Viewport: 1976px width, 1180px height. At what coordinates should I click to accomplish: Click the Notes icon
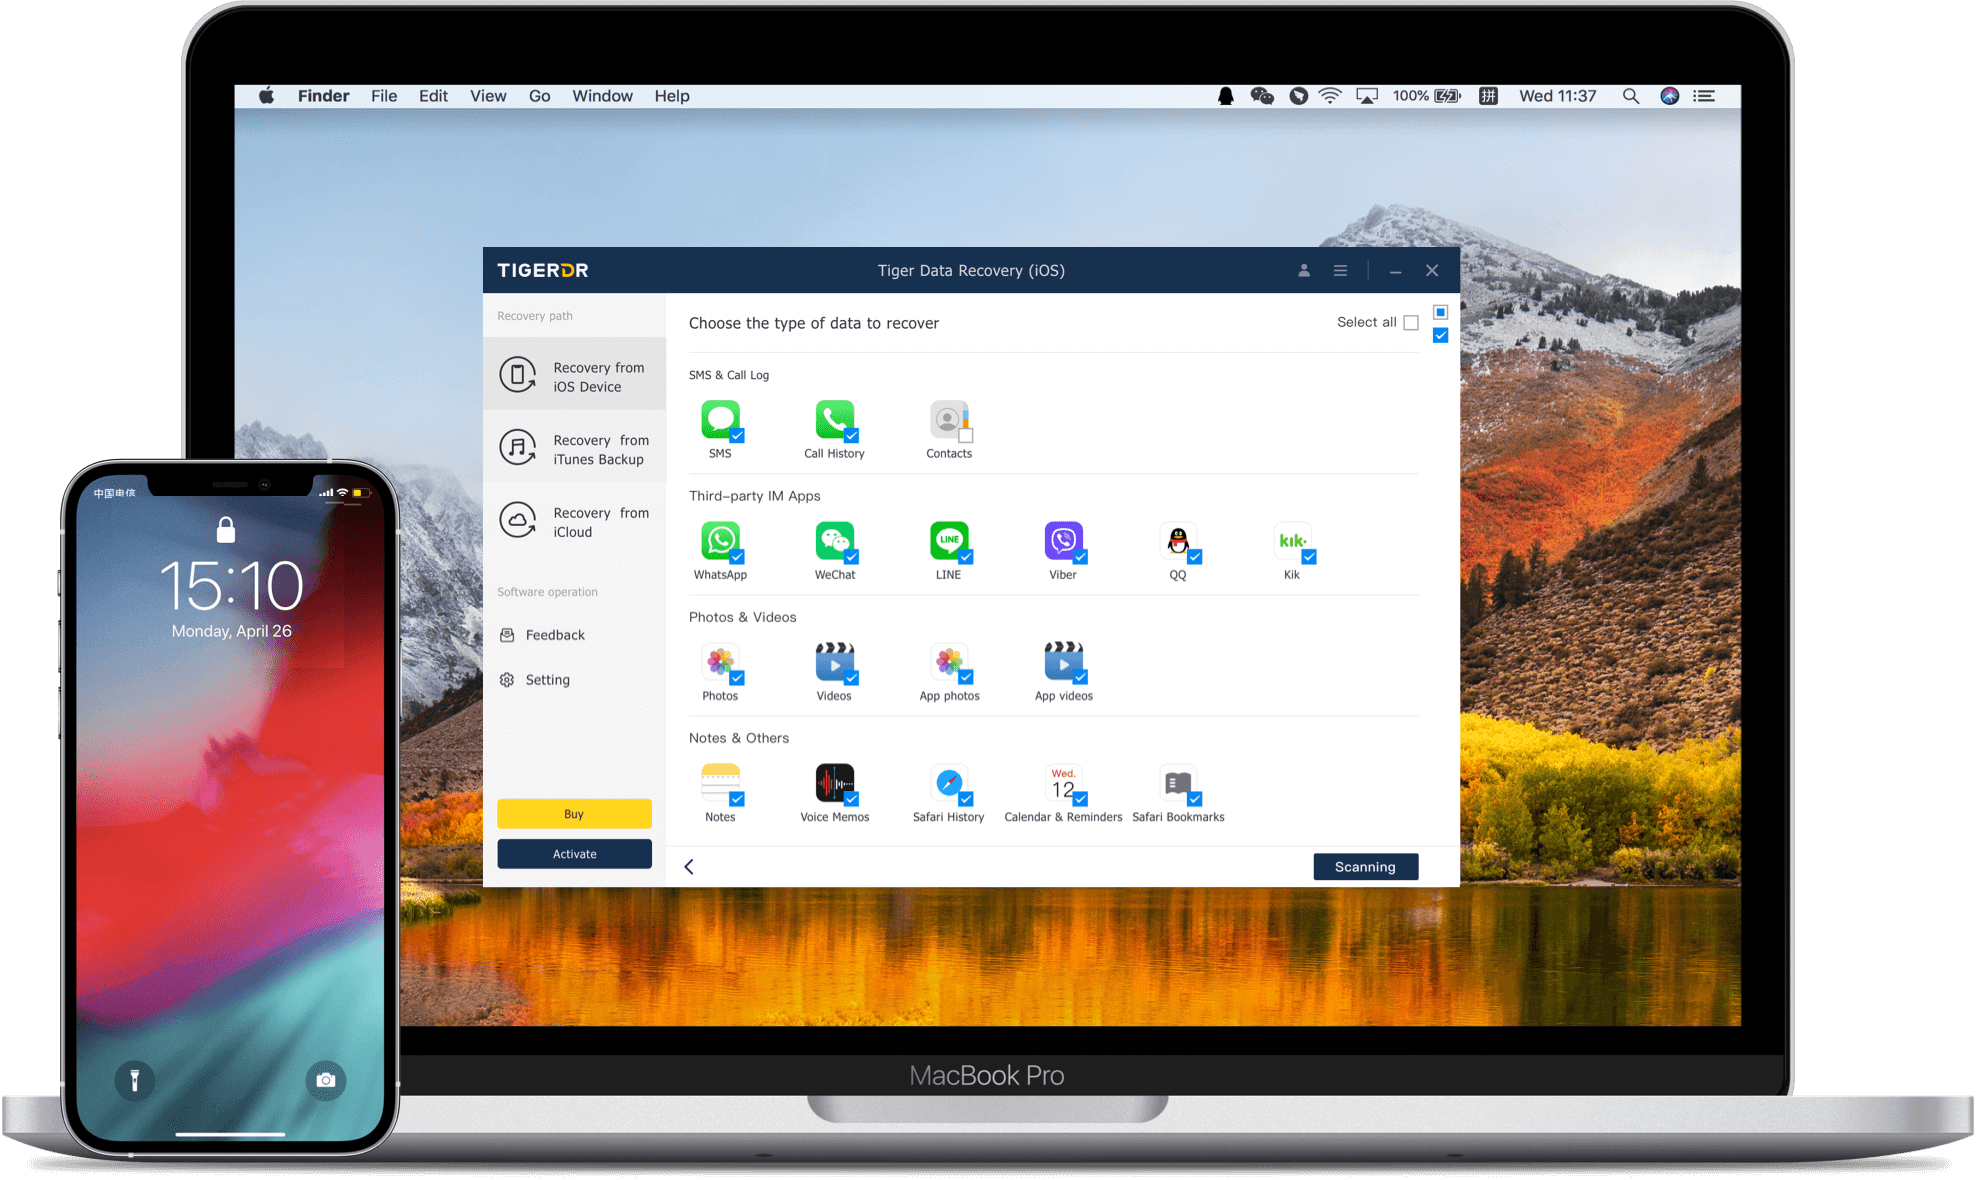pos(720,783)
